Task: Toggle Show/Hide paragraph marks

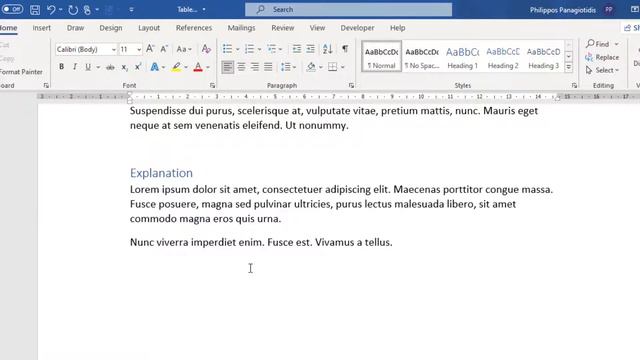Action: [345, 49]
